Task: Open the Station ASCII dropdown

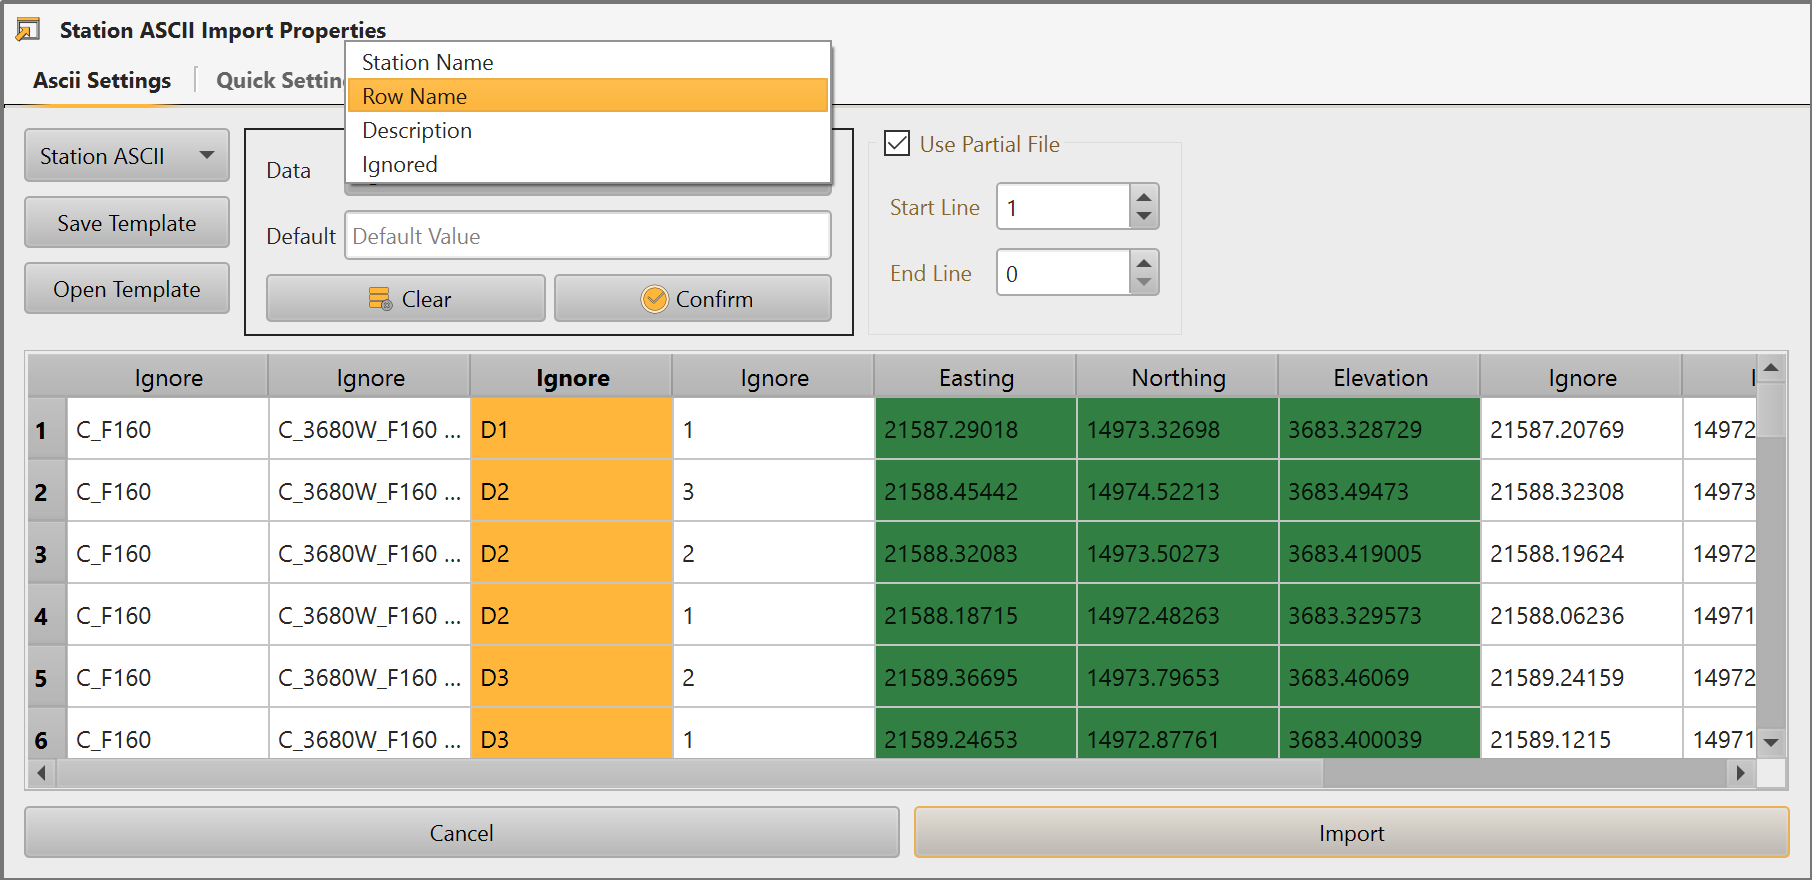Action: [127, 156]
